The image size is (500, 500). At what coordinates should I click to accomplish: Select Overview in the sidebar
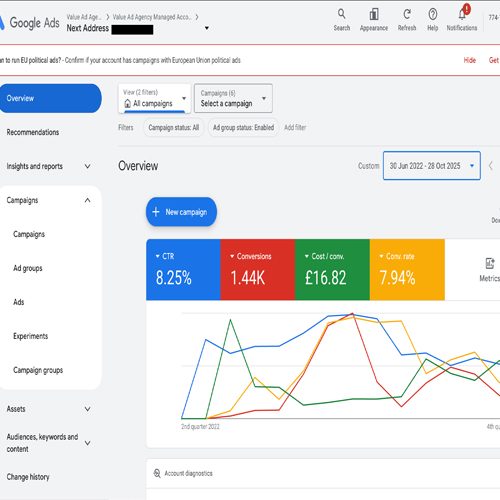pyautogui.click(x=50, y=98)
